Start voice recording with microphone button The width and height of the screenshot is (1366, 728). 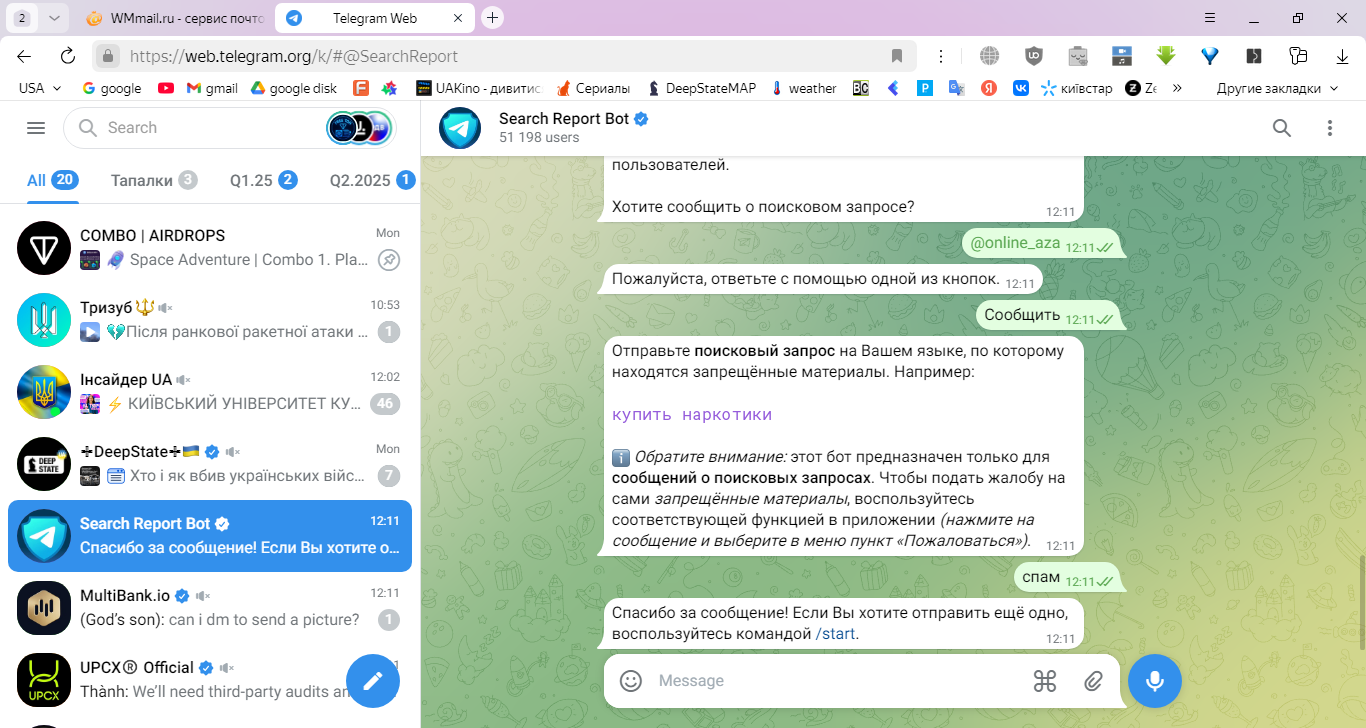coord(1155,681)
